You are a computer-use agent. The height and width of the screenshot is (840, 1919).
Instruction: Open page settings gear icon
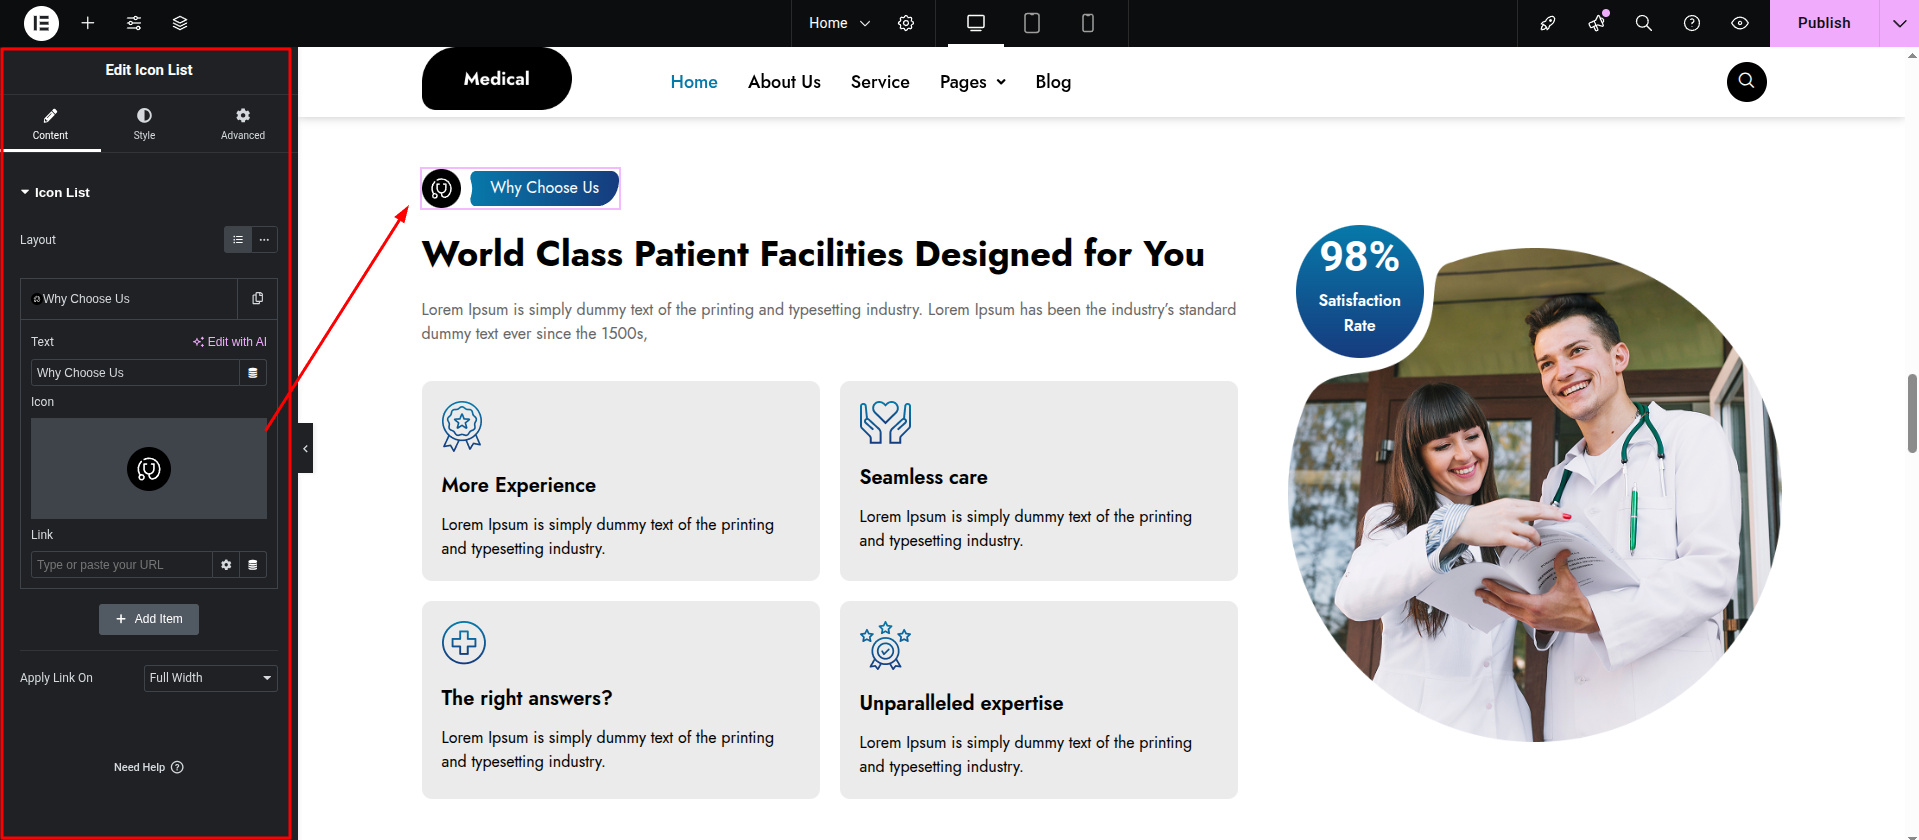click(x=906, y=23)
